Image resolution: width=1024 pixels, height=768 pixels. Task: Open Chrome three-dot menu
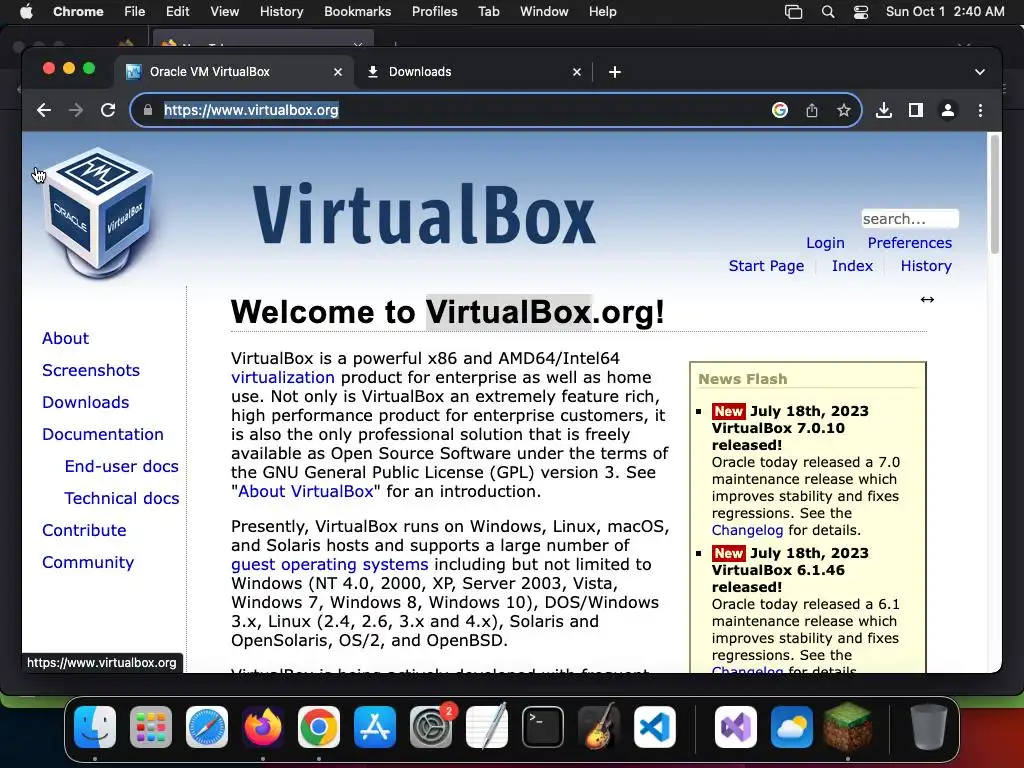pyautogui.click(x=980, y=110)
